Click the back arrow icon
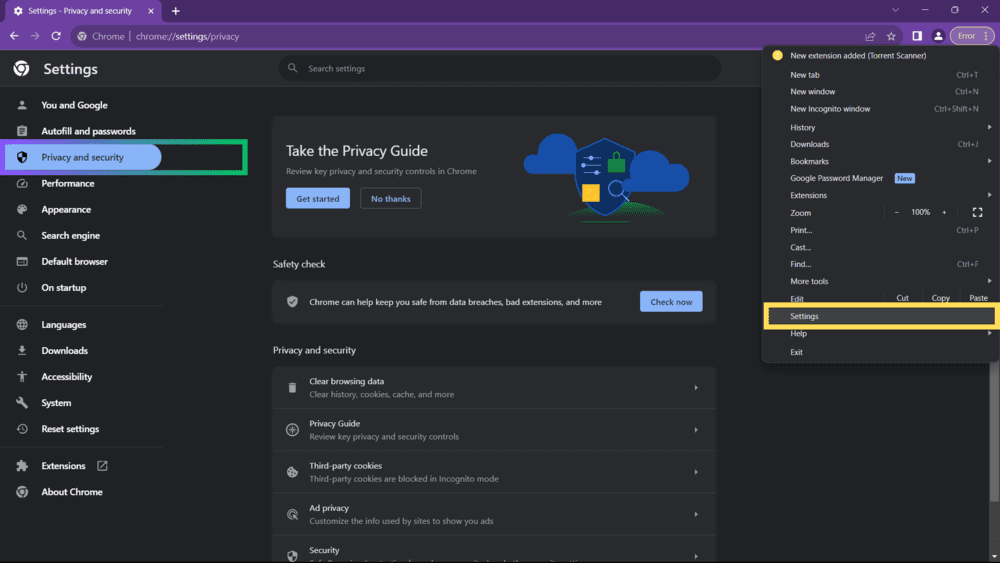 tap(14, 36)
